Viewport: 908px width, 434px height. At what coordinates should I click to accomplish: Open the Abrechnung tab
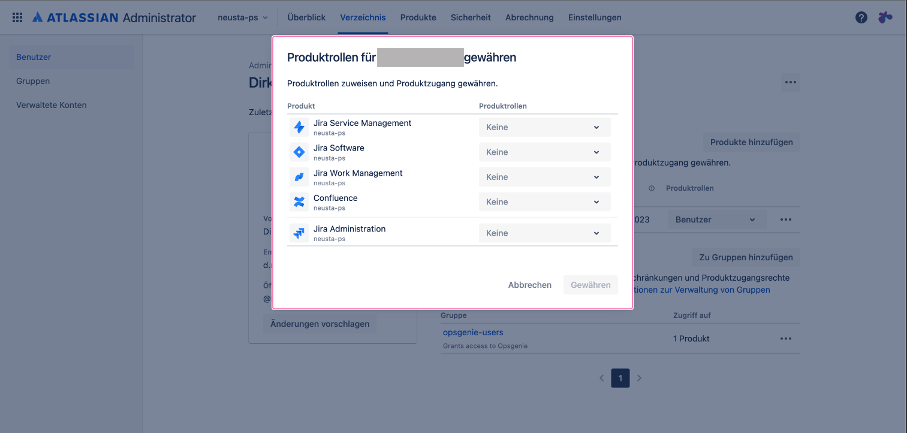[529, 17]
